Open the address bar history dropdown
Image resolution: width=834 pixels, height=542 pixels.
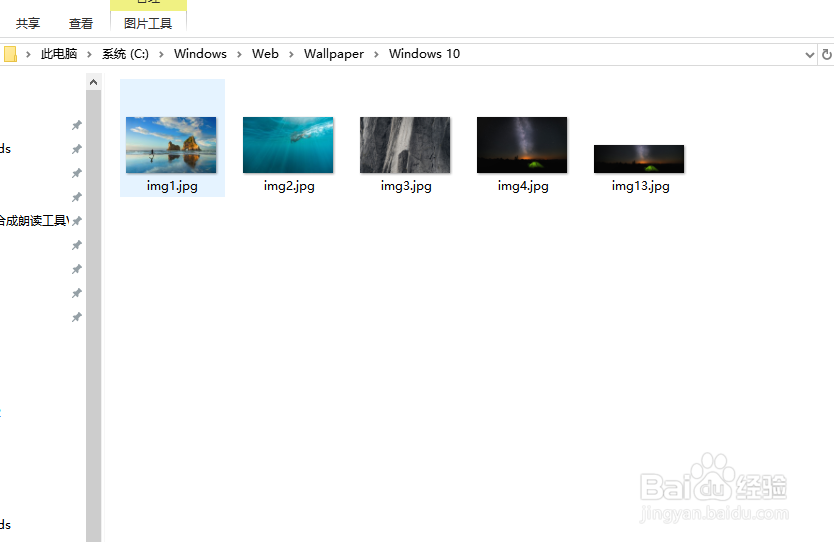[x=810, y=54]
